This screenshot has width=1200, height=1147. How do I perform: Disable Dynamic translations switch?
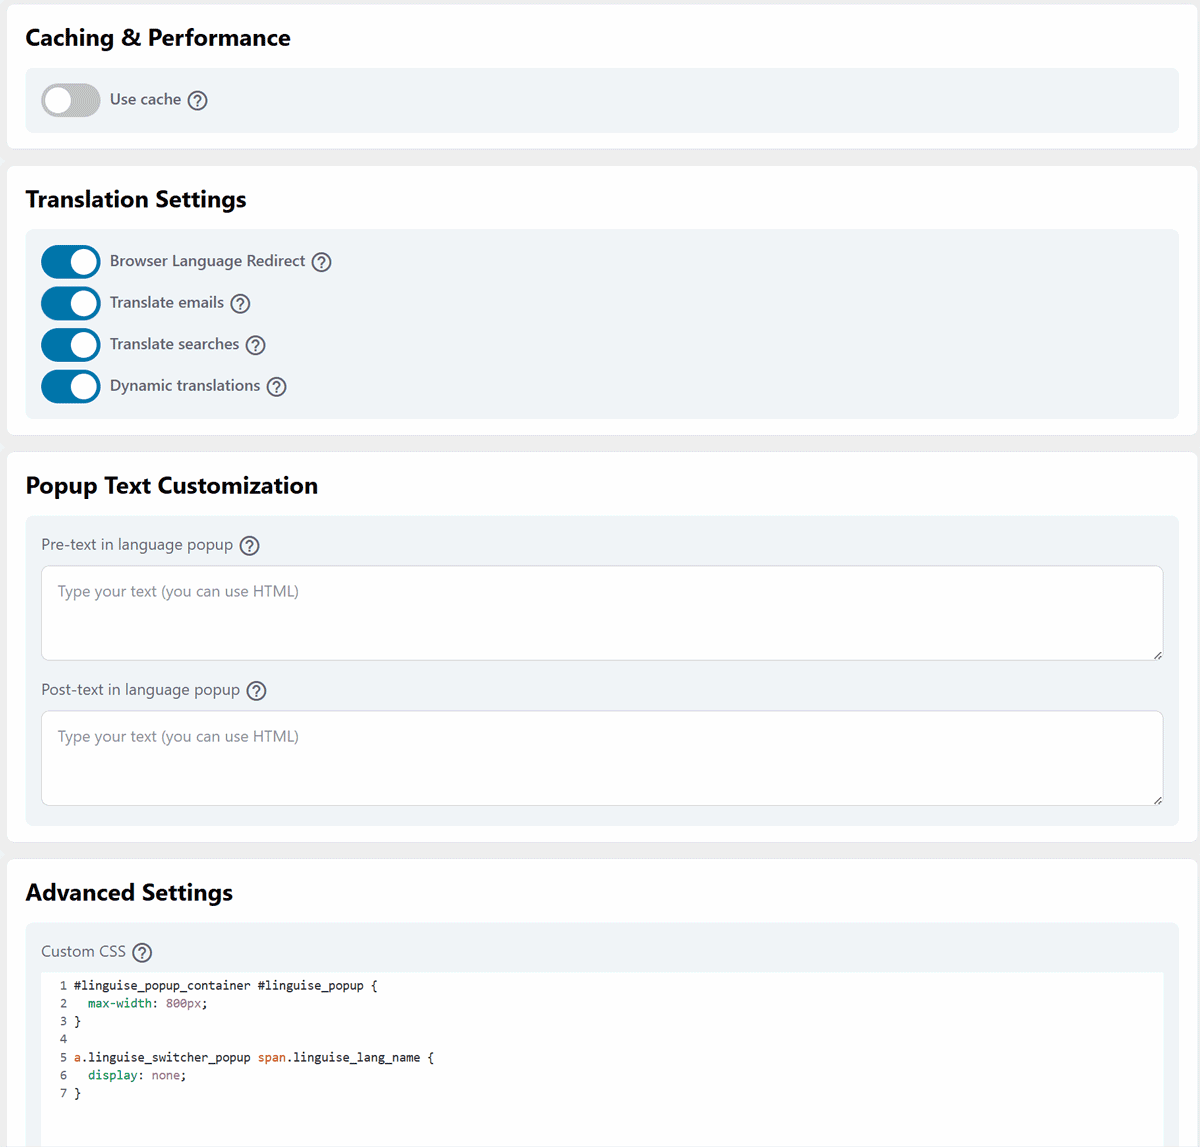coord(71,386)
